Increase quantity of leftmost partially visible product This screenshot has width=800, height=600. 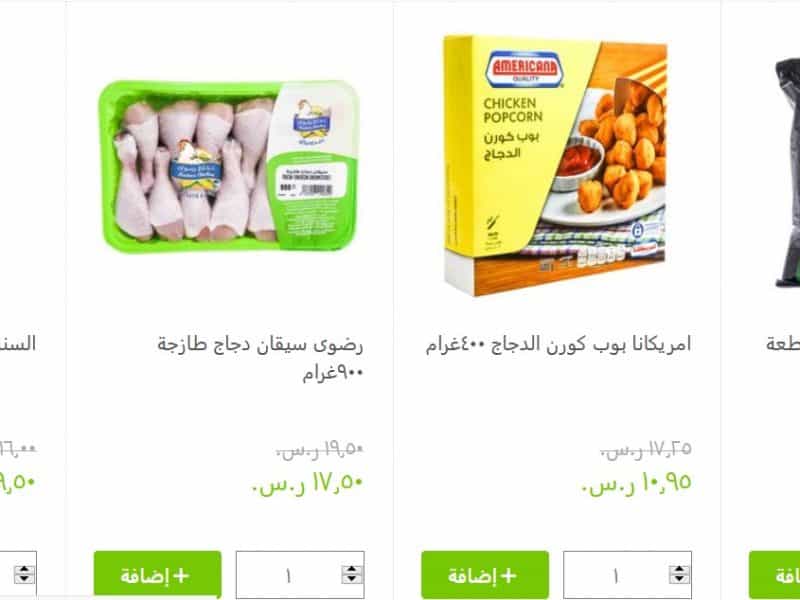coord(24,569)
